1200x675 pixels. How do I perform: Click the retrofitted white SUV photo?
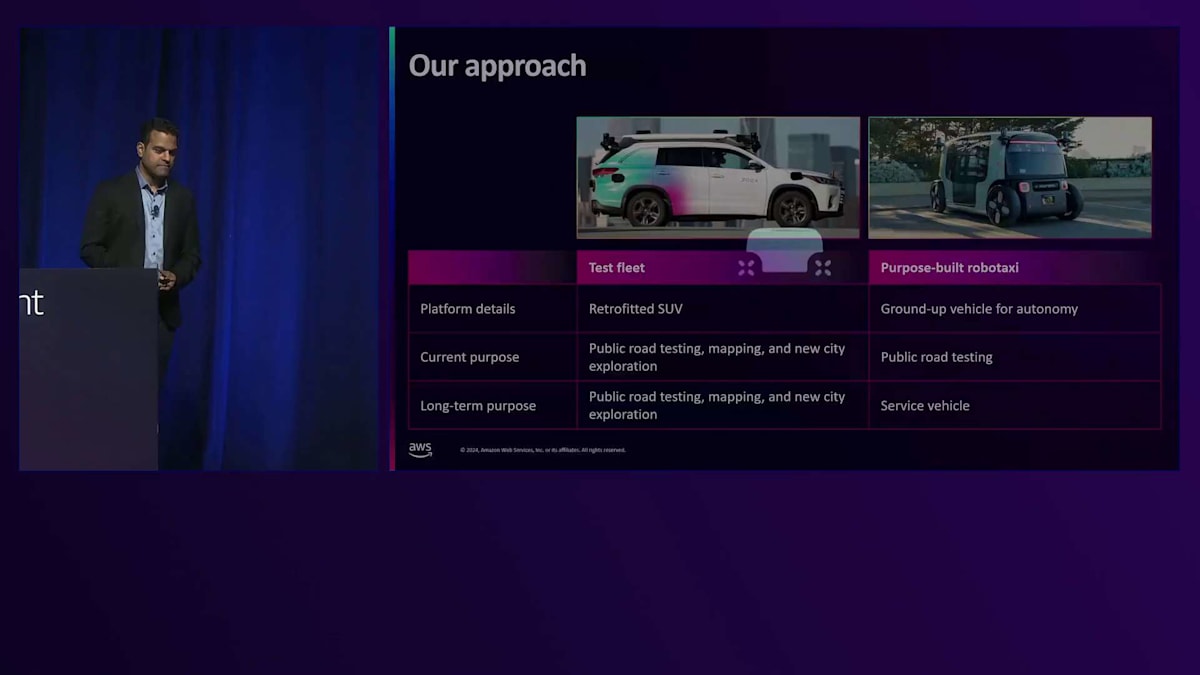[x=718, y=177]
